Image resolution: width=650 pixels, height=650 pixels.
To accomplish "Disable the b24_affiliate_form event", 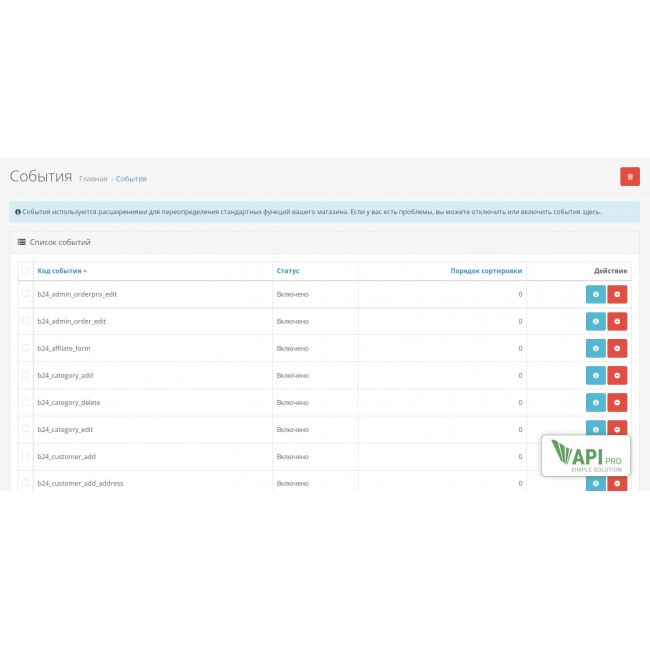I will [618, 348].
